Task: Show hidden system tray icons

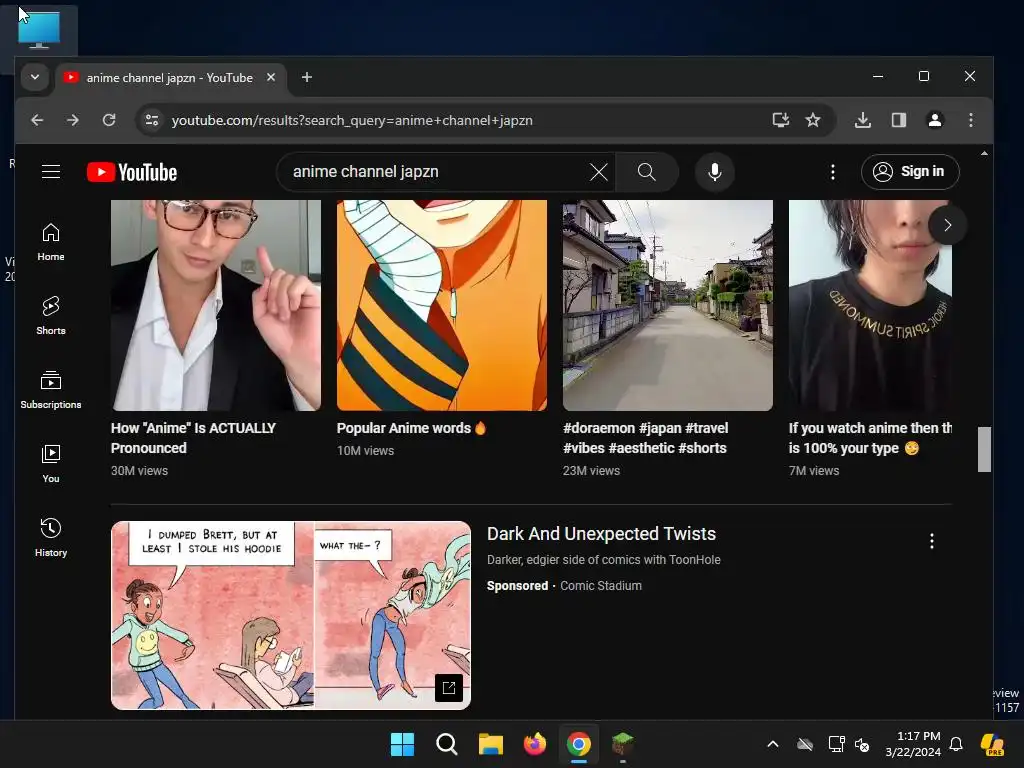Action: point(773,744)
